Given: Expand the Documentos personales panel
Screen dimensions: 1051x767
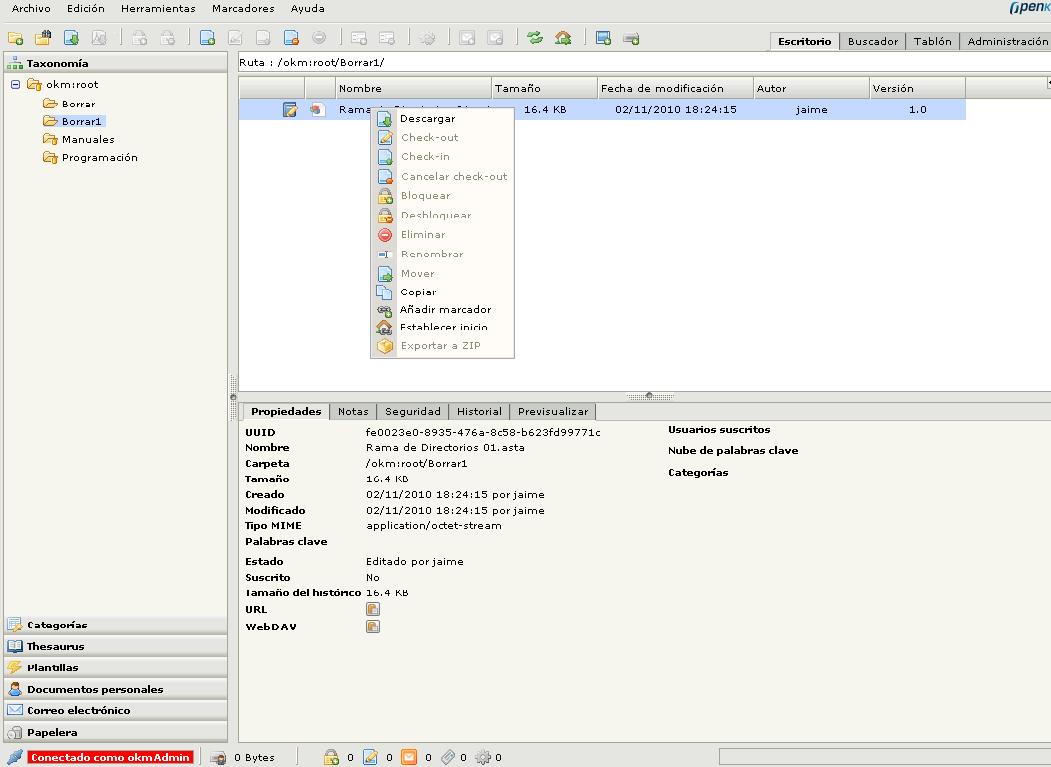Looking at the screenshot, I should (115, 689).
